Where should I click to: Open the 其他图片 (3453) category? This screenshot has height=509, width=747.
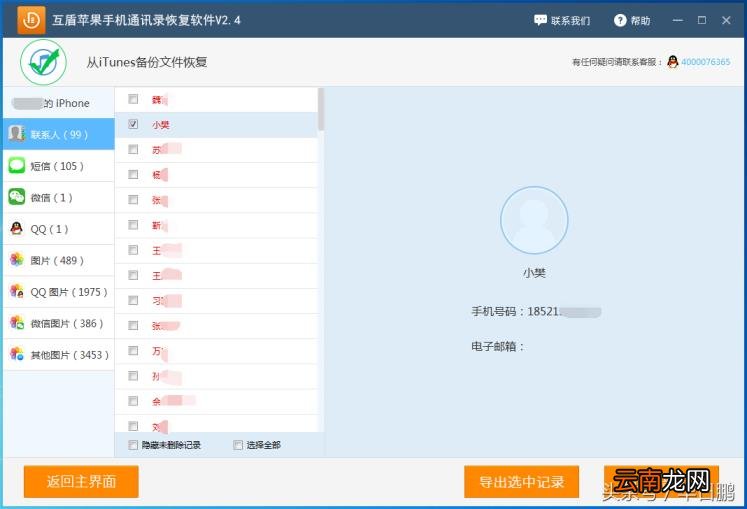pos(59,355)
